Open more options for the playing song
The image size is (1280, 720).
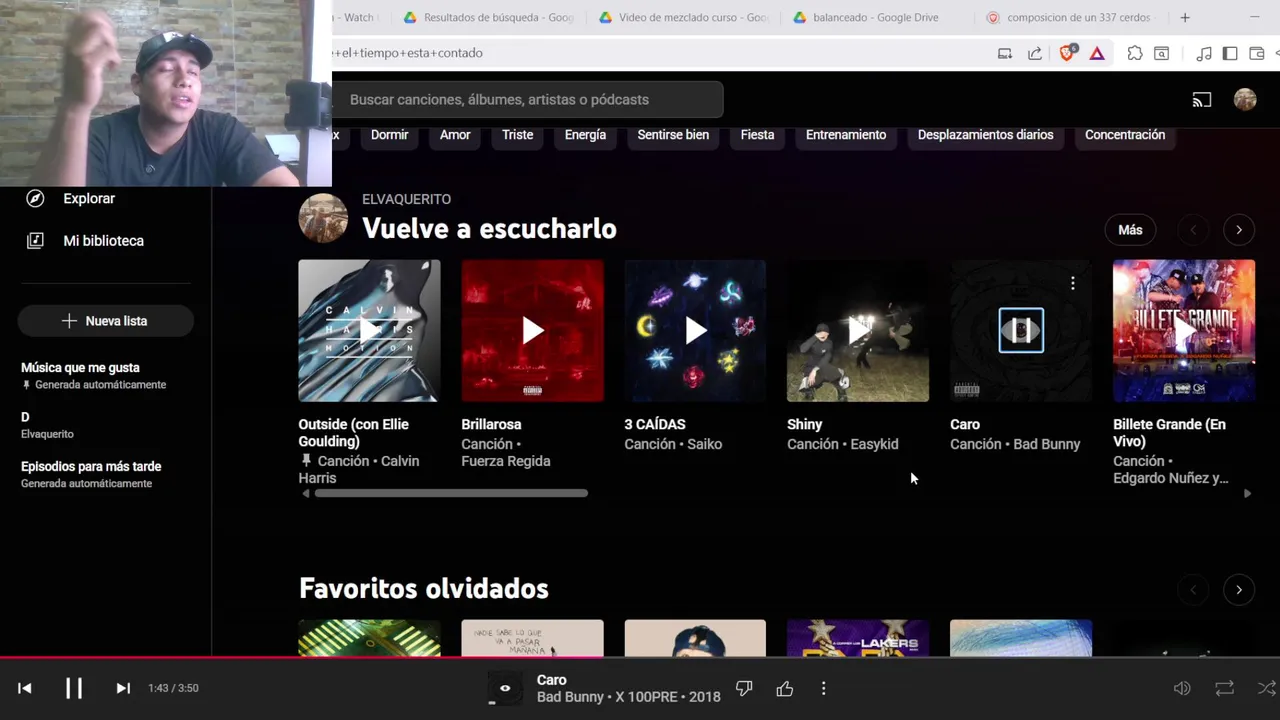[x=823, y=688]
